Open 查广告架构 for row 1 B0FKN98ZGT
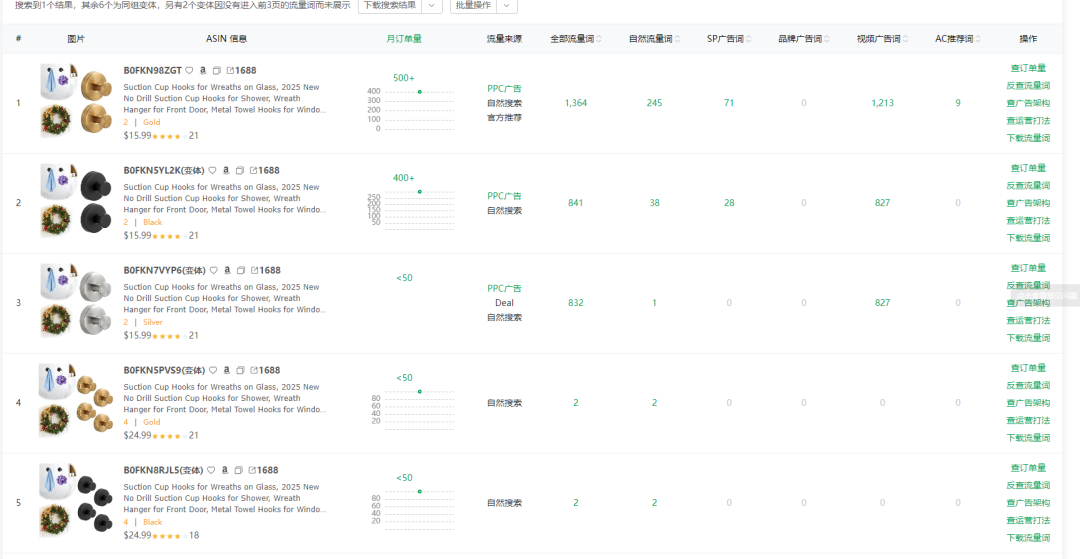The height and width of the screenshot is (559, 1080). (x=1028, y=103)
